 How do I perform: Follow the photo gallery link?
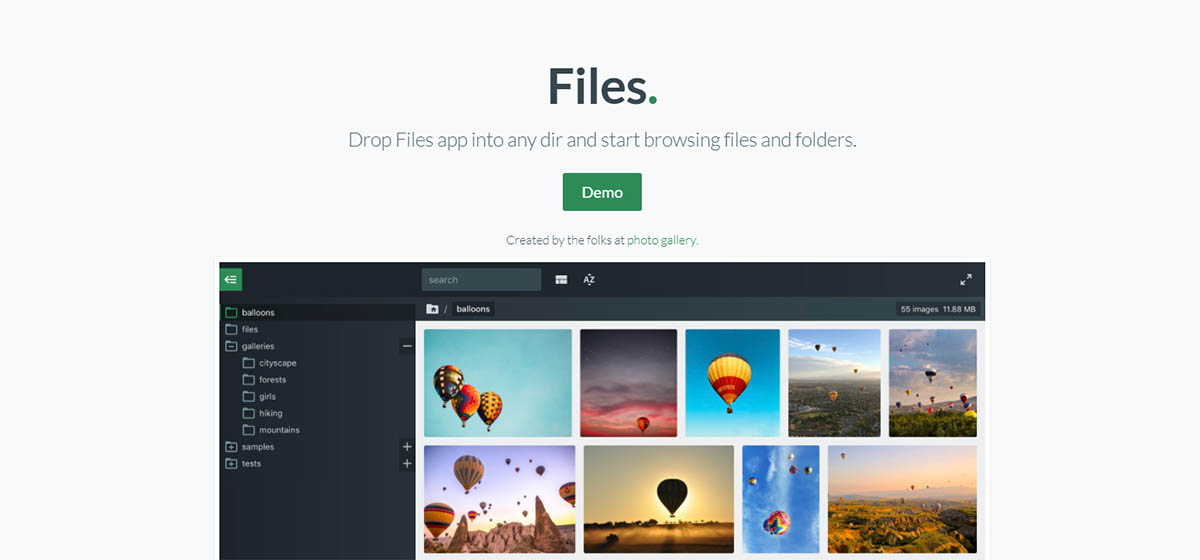pyautogui.click(x=661, y=240)
